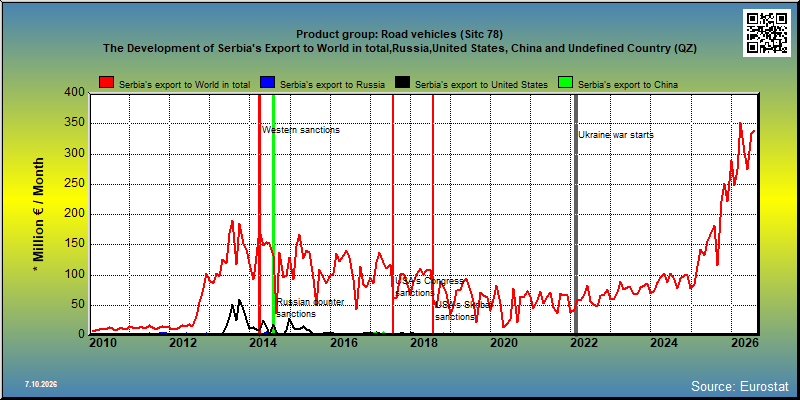Click the "Source: Eurostat" text
800x400 pixels.
tap(740, 386)
